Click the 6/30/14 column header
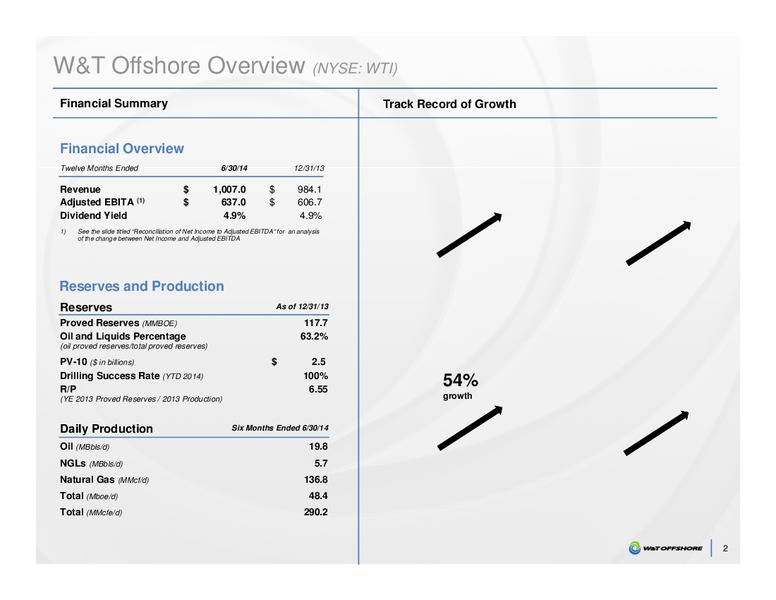 [234, 168]
